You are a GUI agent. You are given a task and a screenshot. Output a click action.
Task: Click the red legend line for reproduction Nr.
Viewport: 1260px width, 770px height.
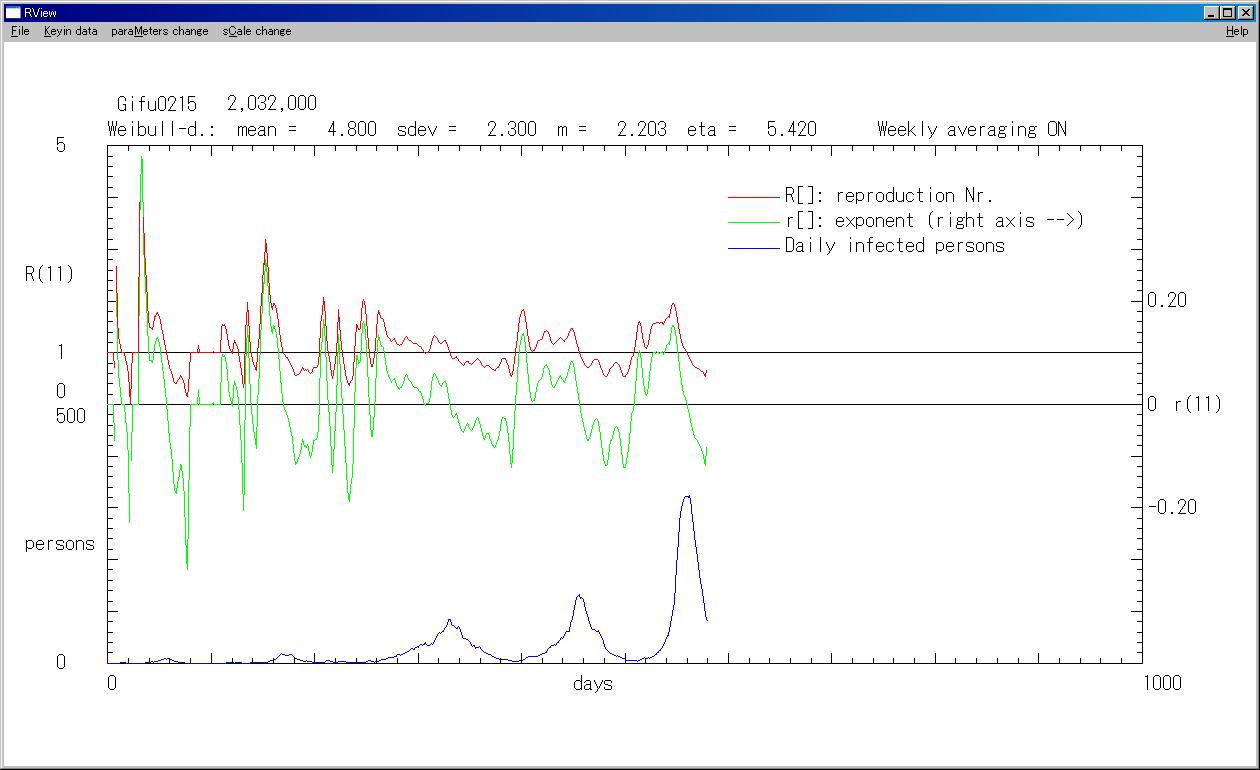pyautogui.click(x=753, y=197)
